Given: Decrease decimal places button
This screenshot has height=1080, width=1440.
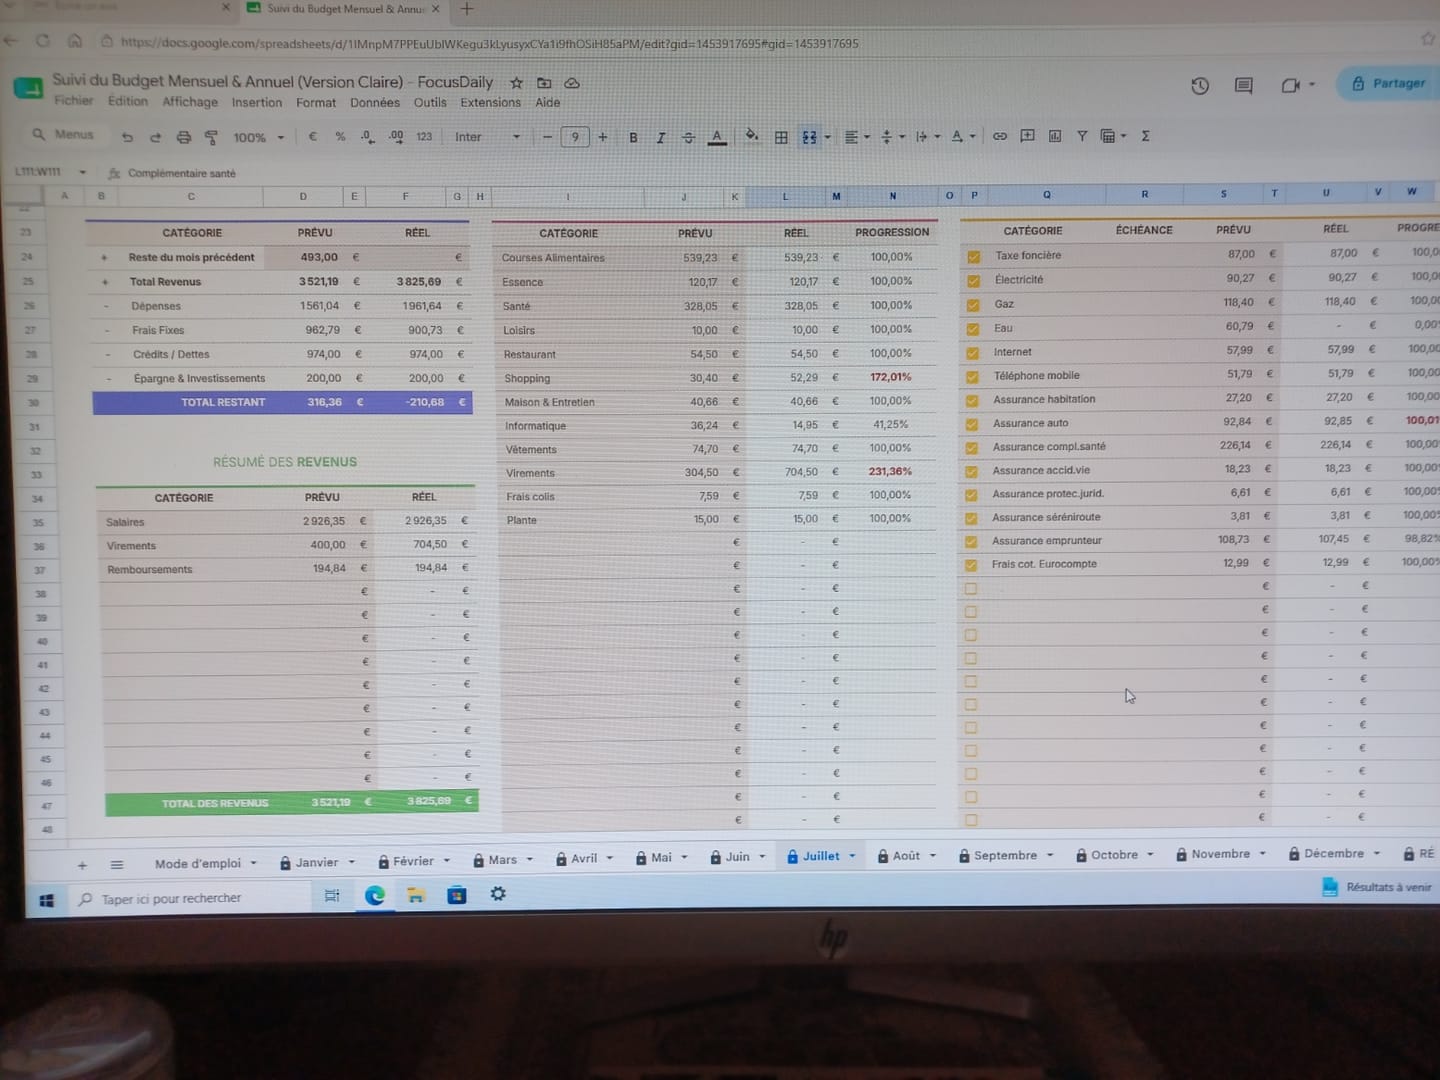Looking at the screenshot, I should point(368,137).
